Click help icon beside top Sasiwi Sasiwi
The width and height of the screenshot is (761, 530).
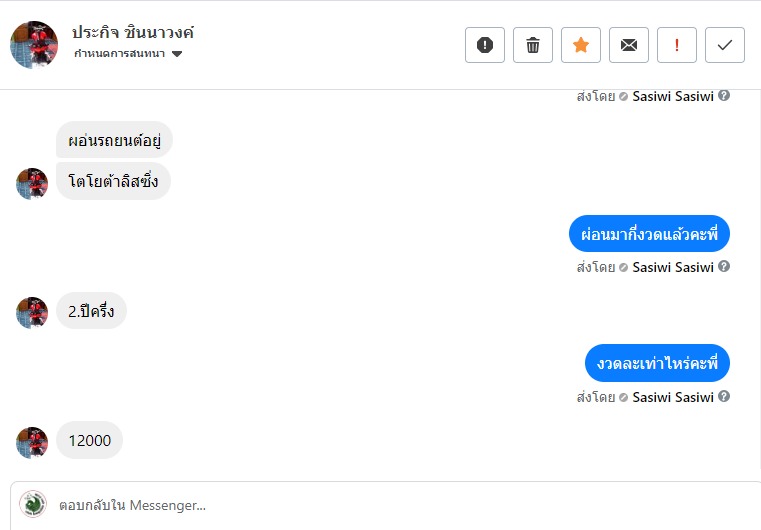click(x=724, y=96)
